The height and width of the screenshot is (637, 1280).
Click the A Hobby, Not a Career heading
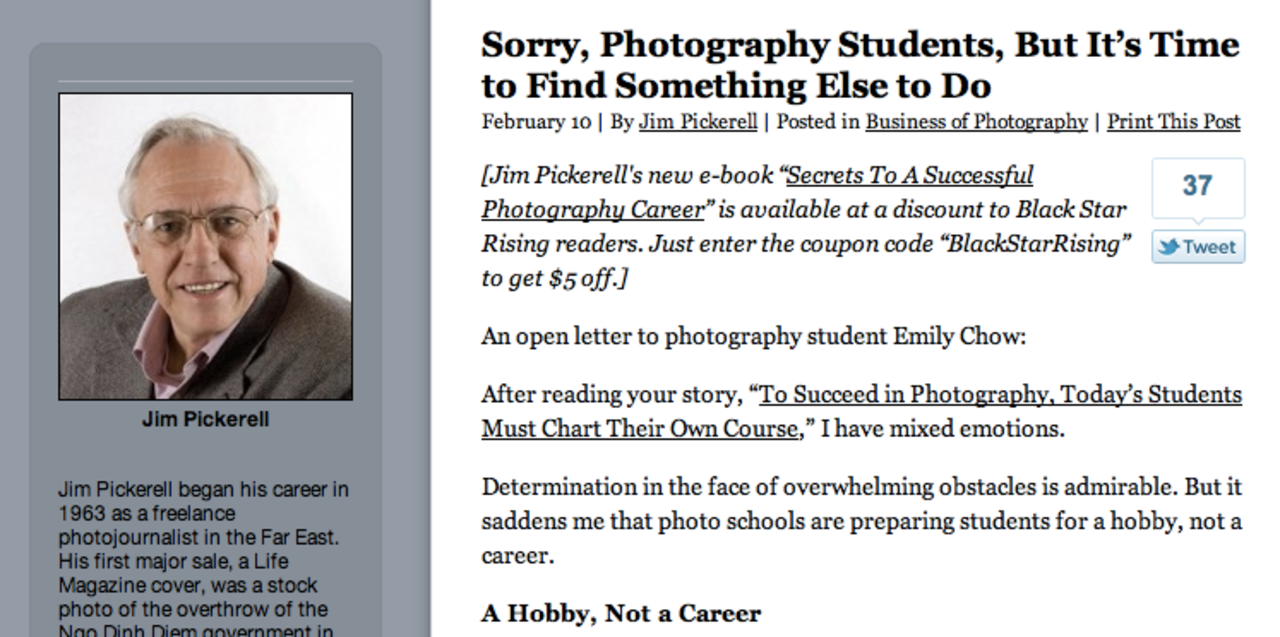point(620,613)
